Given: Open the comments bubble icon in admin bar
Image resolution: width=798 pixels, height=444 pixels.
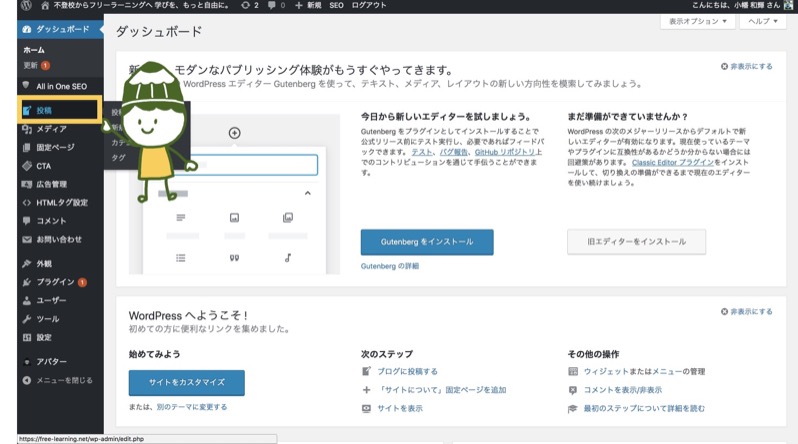Looking at the screenshot, I should pos(276,5).
